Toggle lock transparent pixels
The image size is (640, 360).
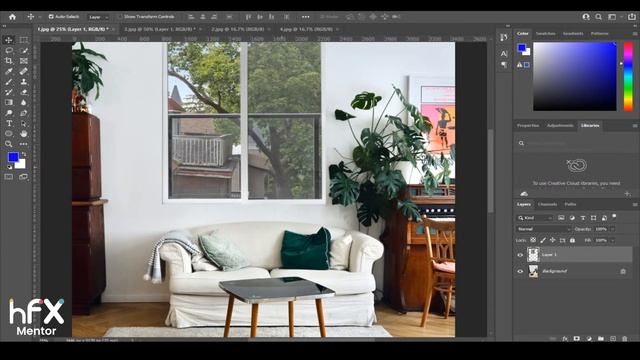[533, 240]
